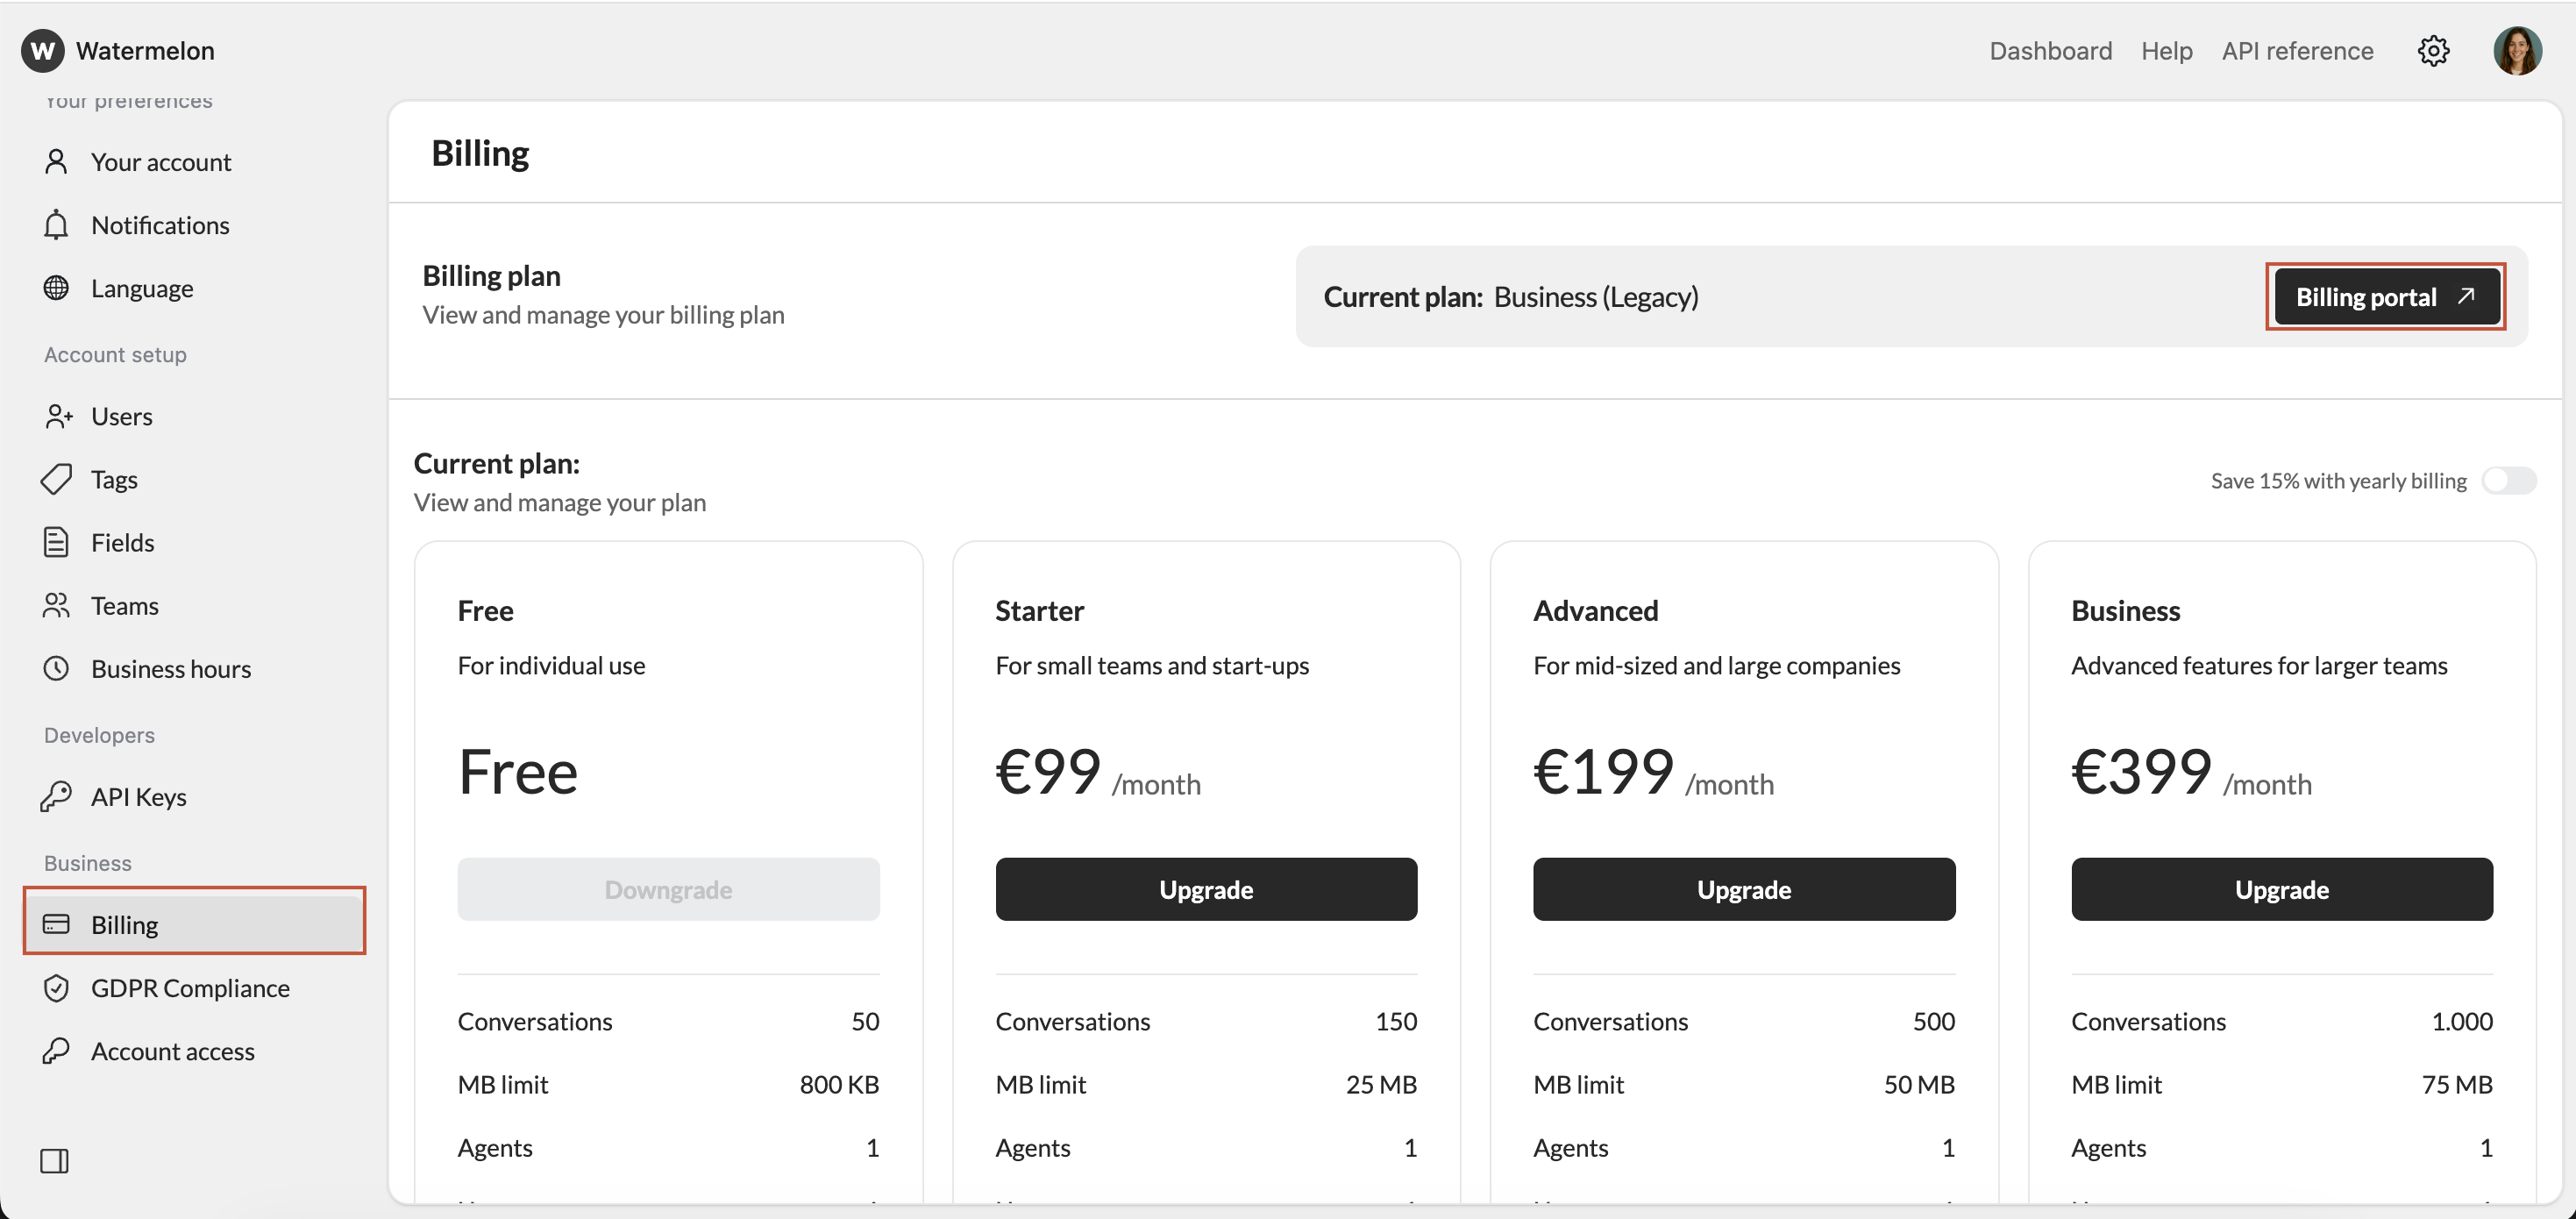
Task: Open API Keys via the key icon
Action: 57,797
